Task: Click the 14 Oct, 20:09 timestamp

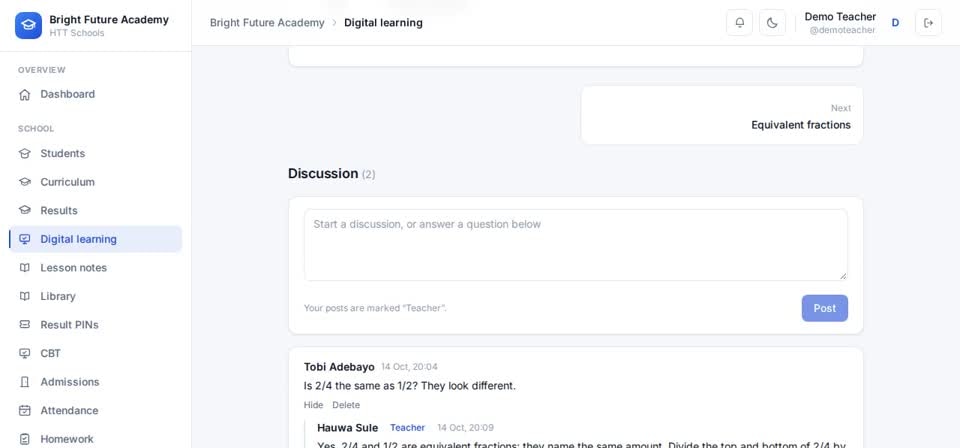Action: coord(465,428)
